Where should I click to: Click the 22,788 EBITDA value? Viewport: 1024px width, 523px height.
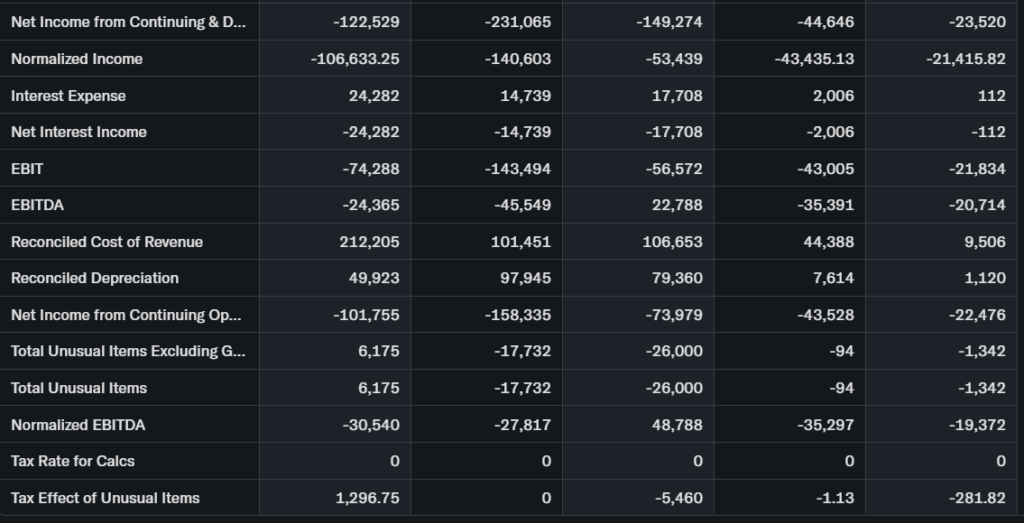tap(677, 205)
